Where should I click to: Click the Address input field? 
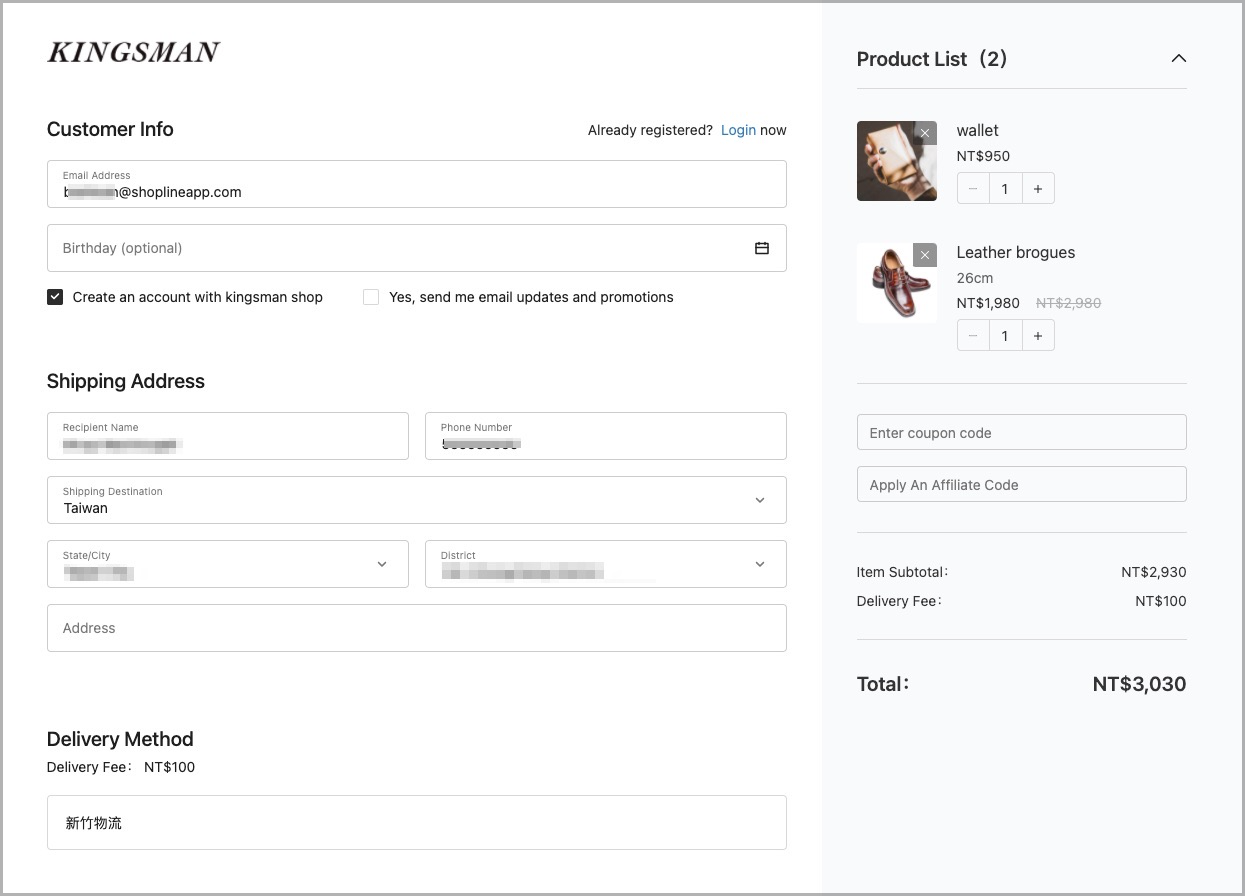(x=416, y=628)
